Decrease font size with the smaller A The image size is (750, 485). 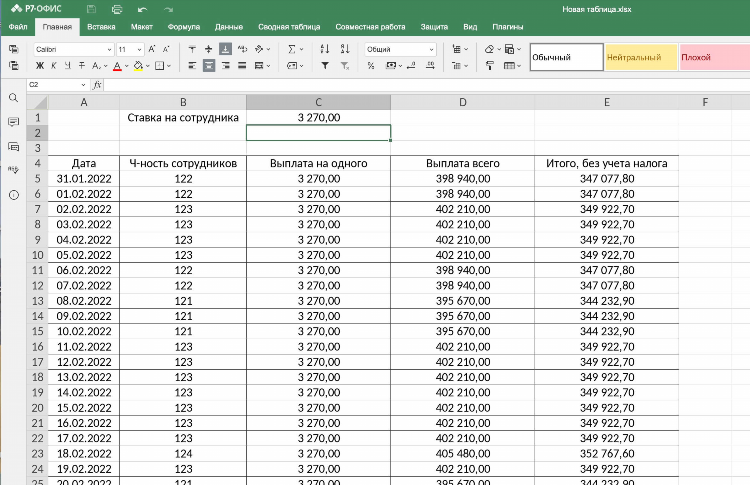pos(166,49)
